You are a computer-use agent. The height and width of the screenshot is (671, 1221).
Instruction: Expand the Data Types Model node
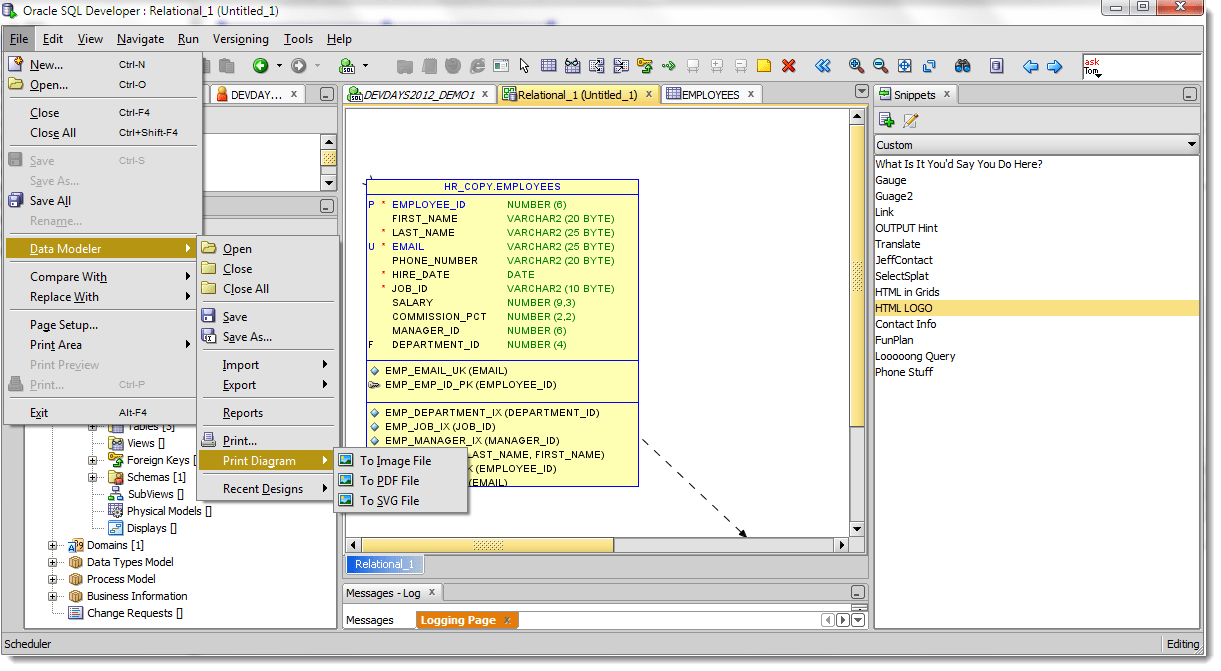pos(53,562)
